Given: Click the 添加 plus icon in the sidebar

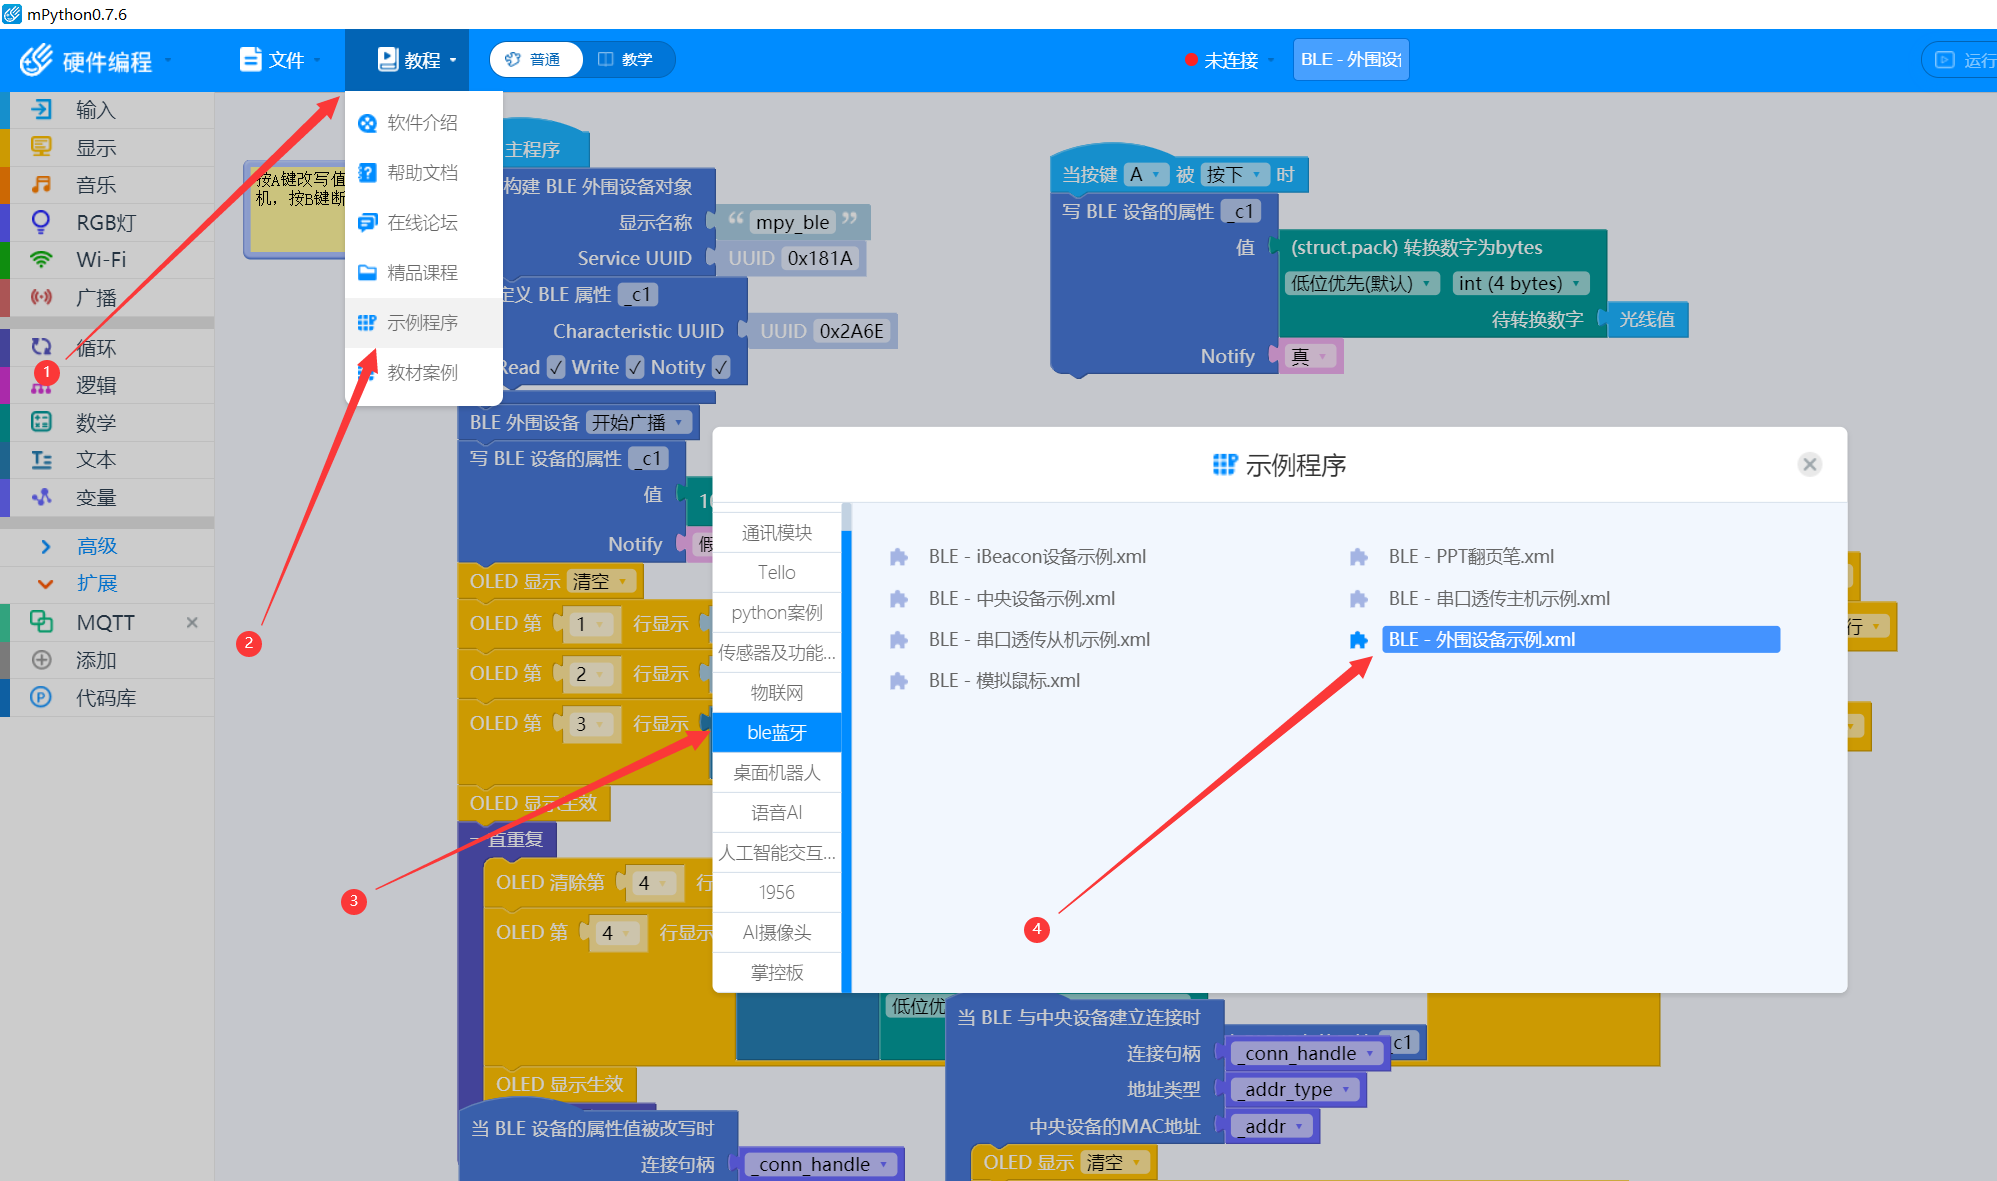Looking at the screenshot, I should 41,660.
